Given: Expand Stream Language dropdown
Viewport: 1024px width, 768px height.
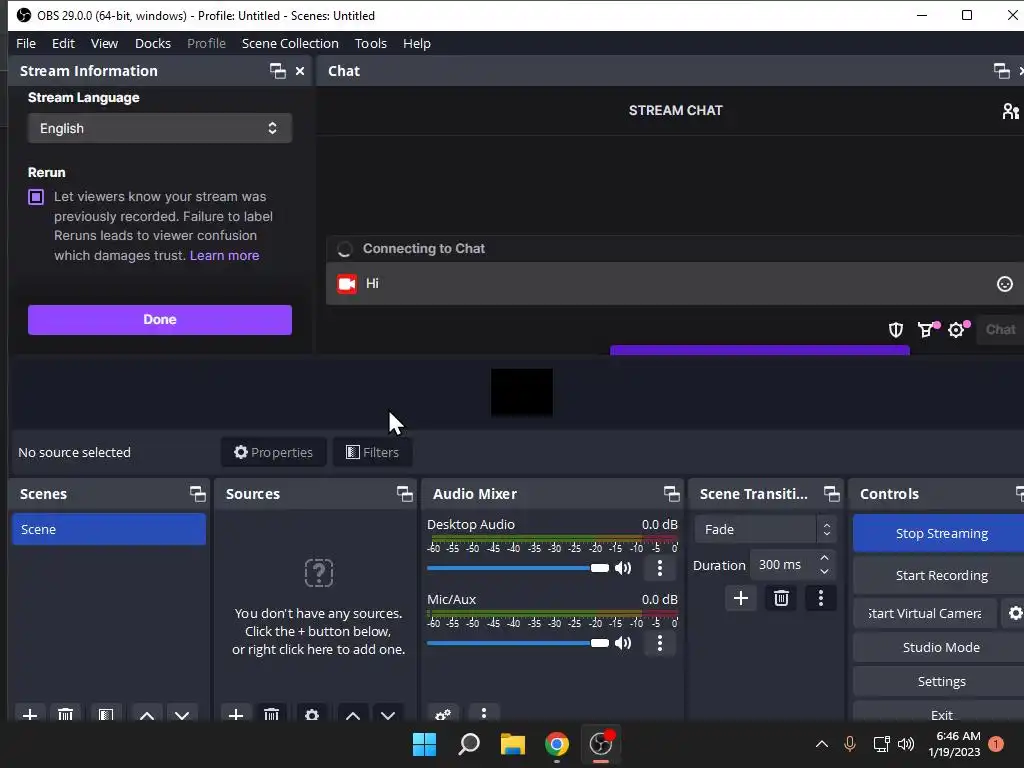Looking at the screenshot, I should [x=160, y=128].
